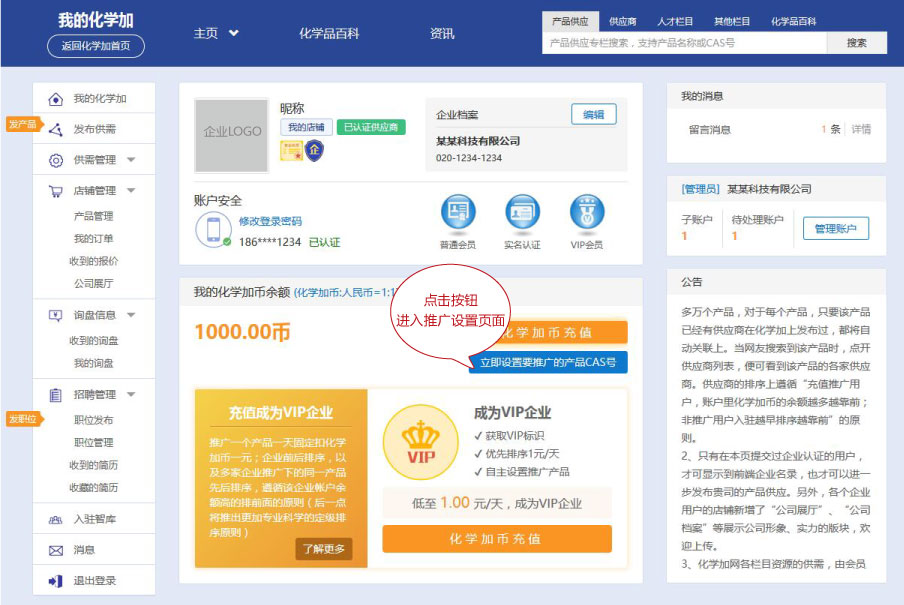The image size is (904, 605).
Task: Click the 修改登录密码 link
Action: coord(270,221)
